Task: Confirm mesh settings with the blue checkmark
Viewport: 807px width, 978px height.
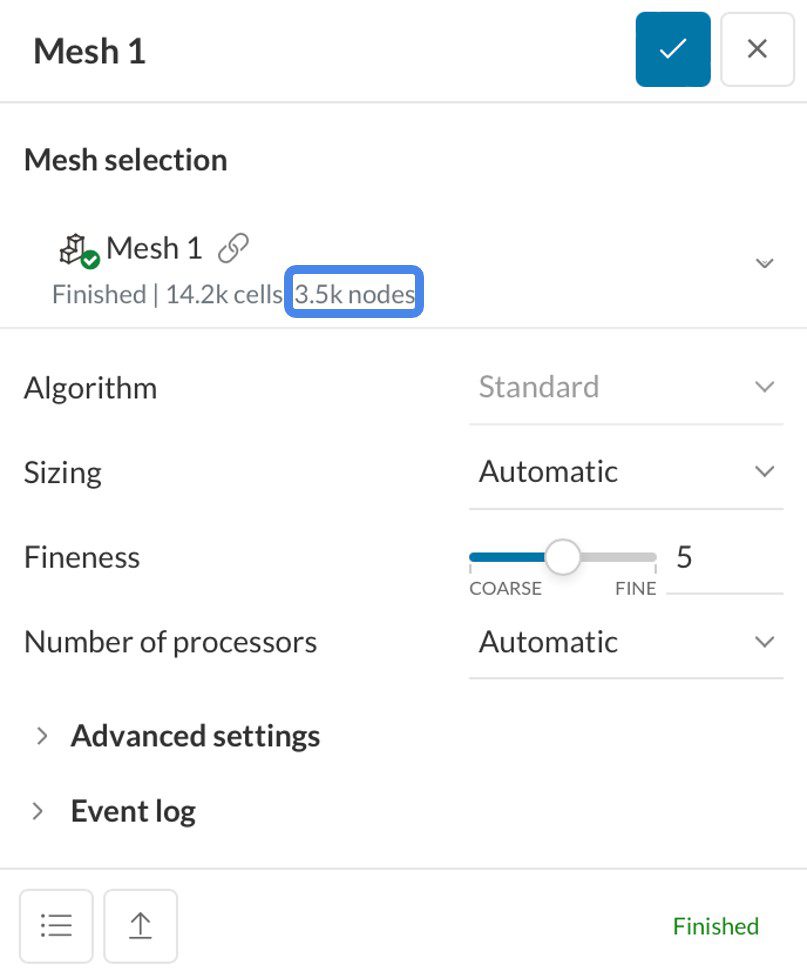Action: (x=673, y=49)
